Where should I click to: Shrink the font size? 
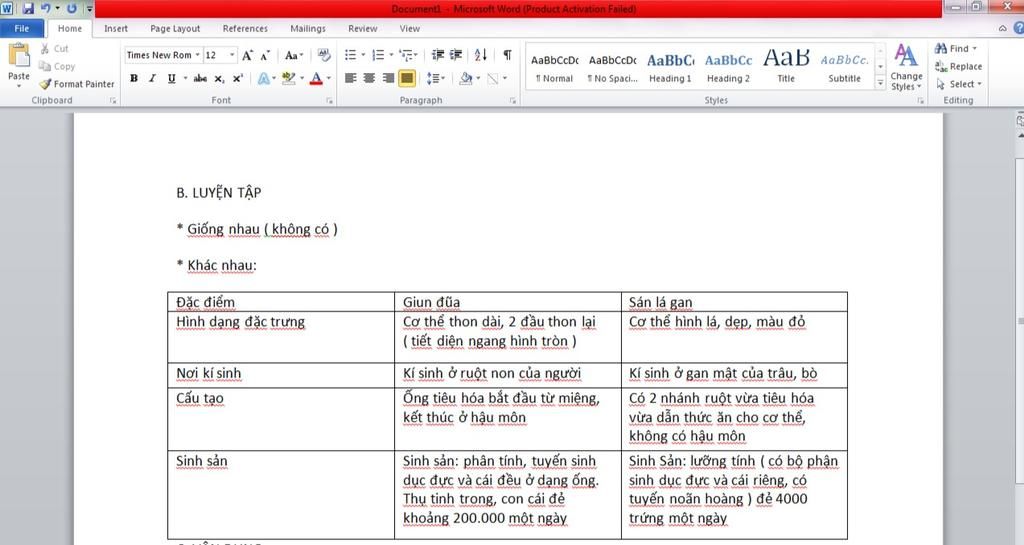pos(264,55)
